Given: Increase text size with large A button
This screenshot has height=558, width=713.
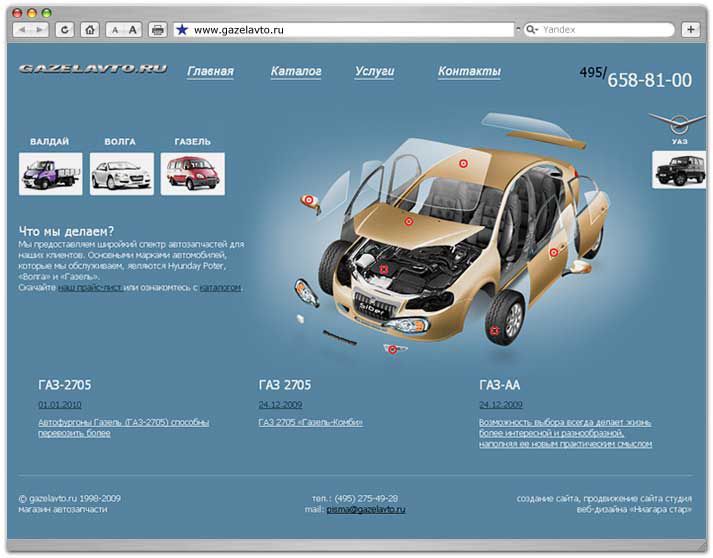Looking at the screenshot, I should pos(132,30).
